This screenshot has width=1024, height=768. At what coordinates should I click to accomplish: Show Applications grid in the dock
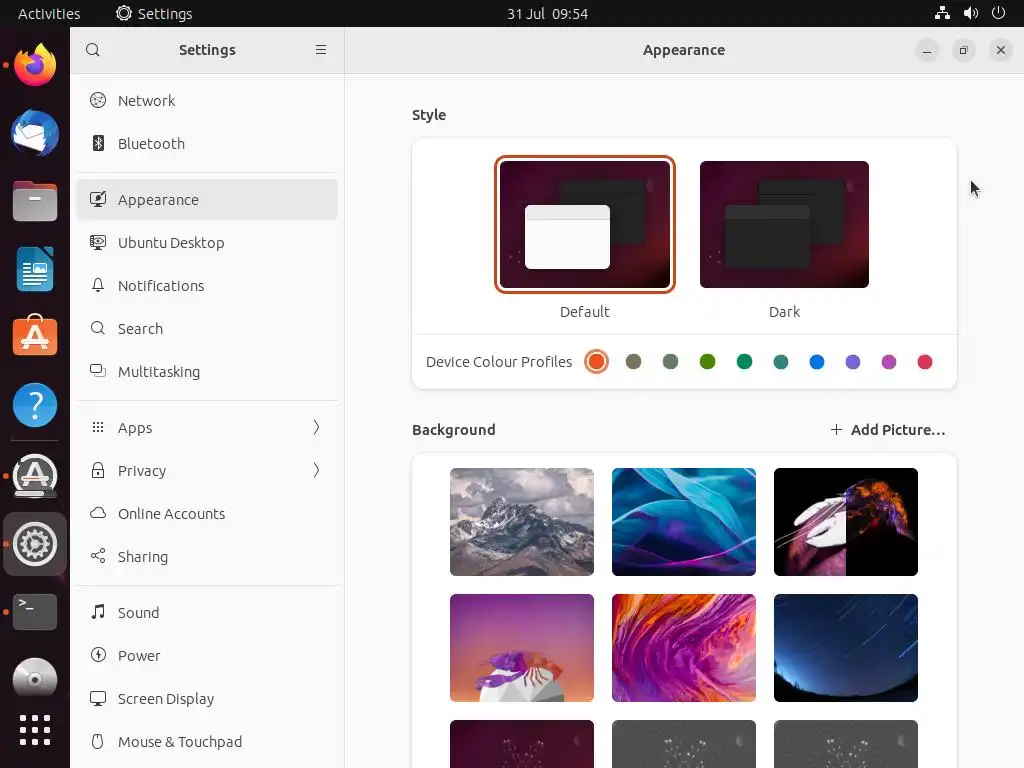coord(35,730)
